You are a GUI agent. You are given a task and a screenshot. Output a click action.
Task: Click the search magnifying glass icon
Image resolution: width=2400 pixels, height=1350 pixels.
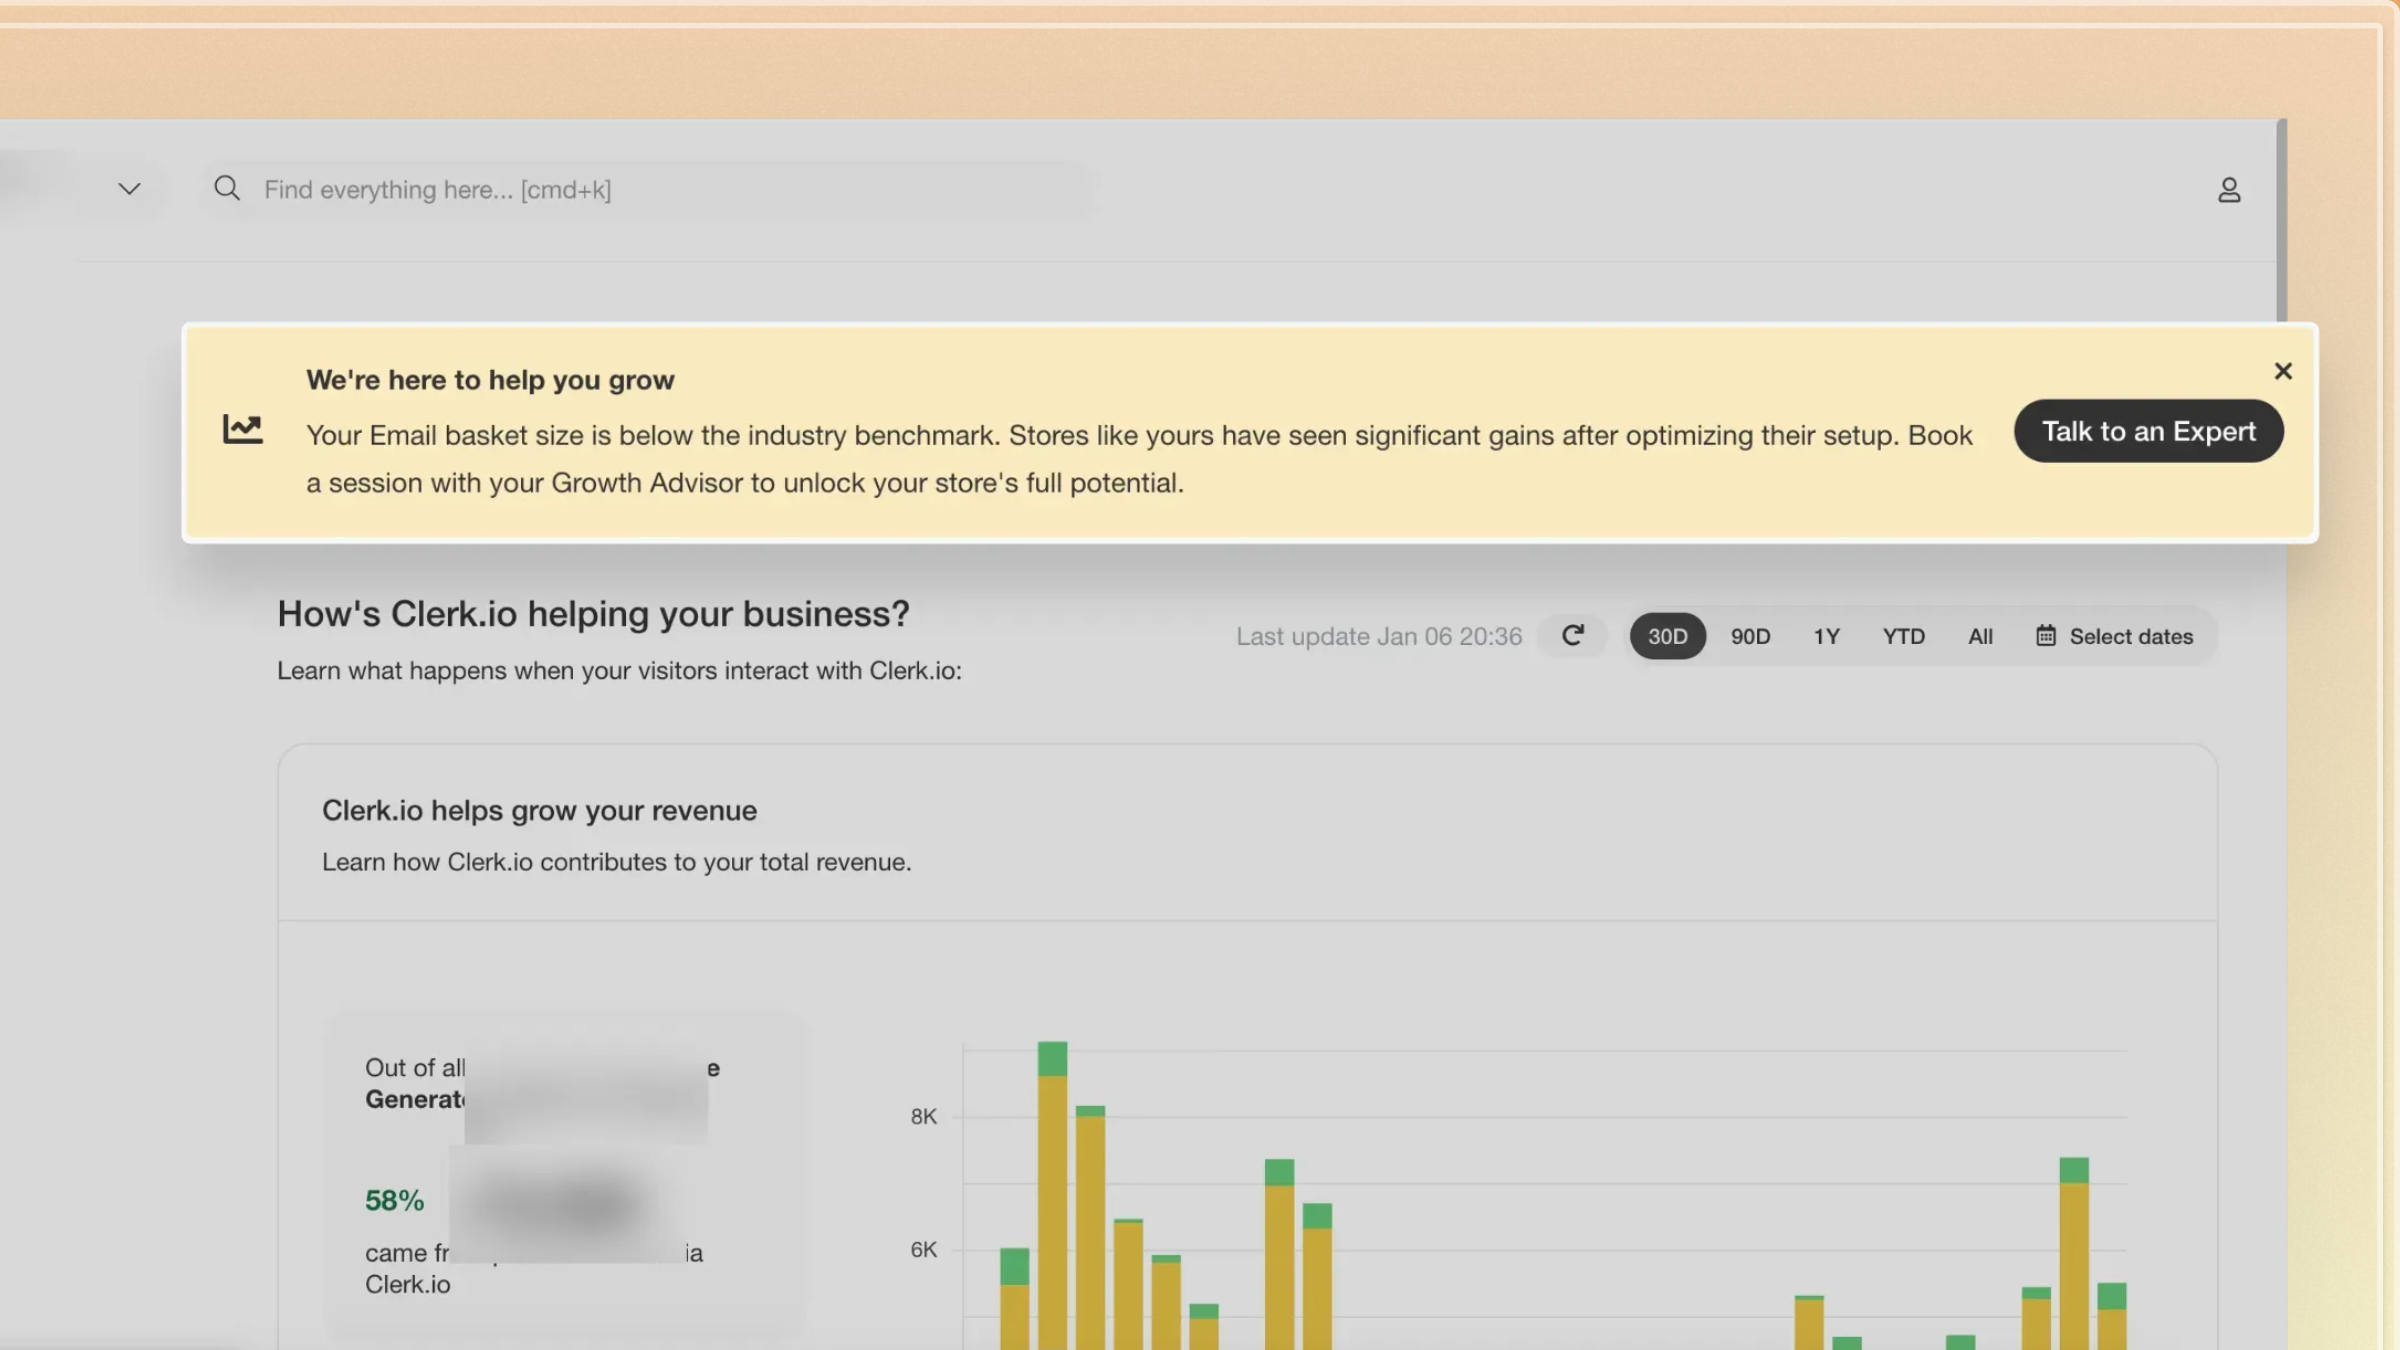pos(227,188)
